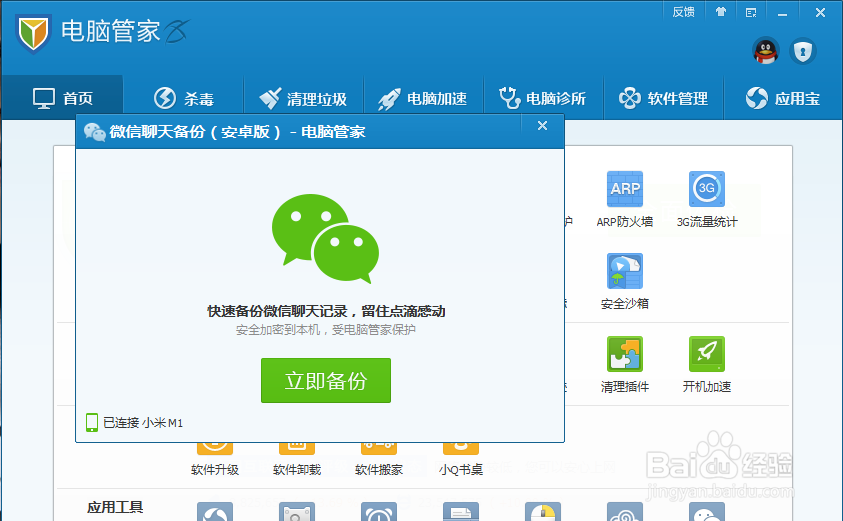
Task: Open the 安全沙箱 tool icon
Action: 625,271
